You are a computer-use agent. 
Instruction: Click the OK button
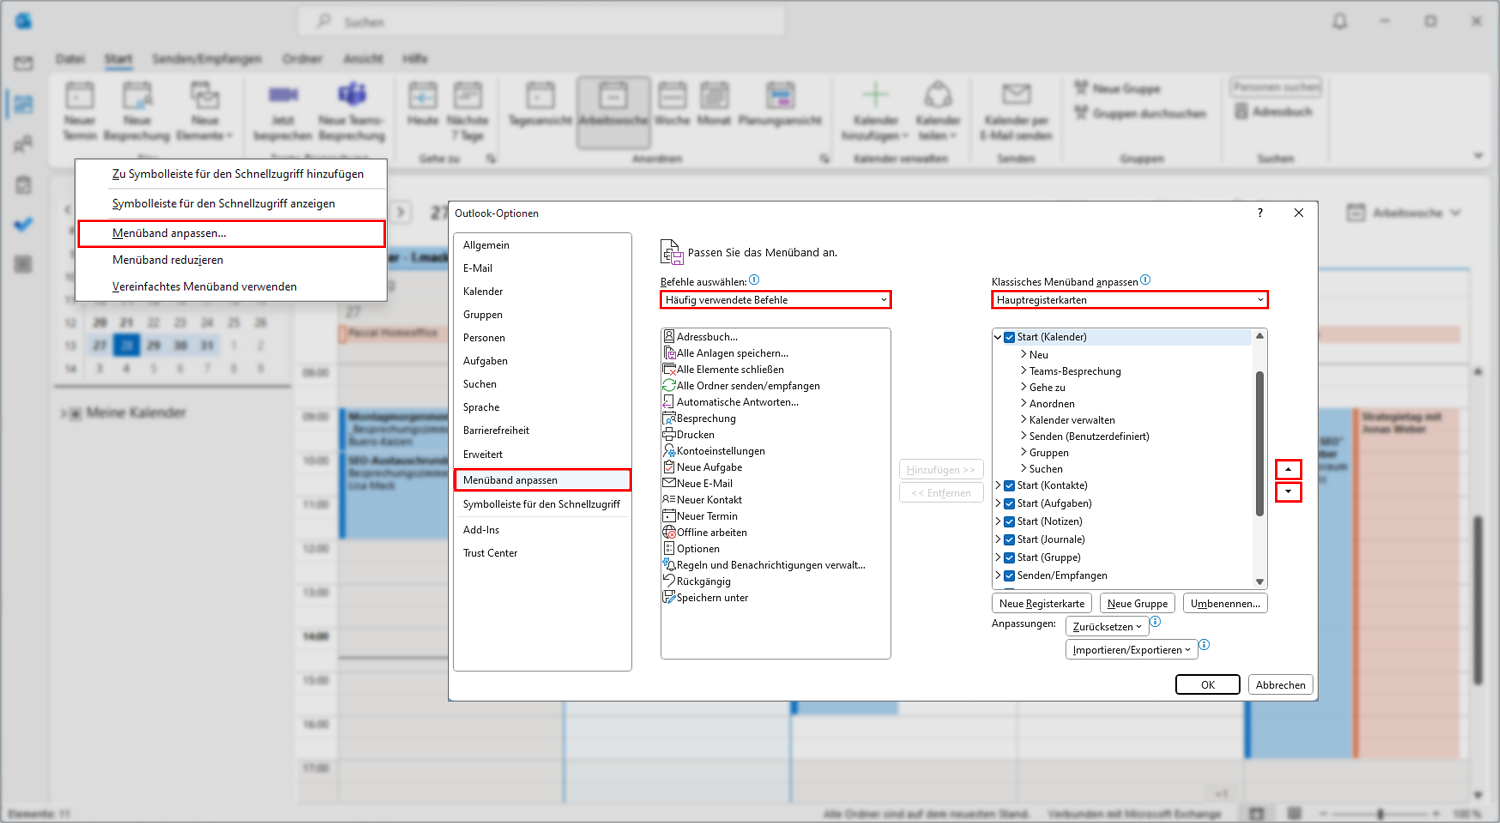click(1207, 685)
